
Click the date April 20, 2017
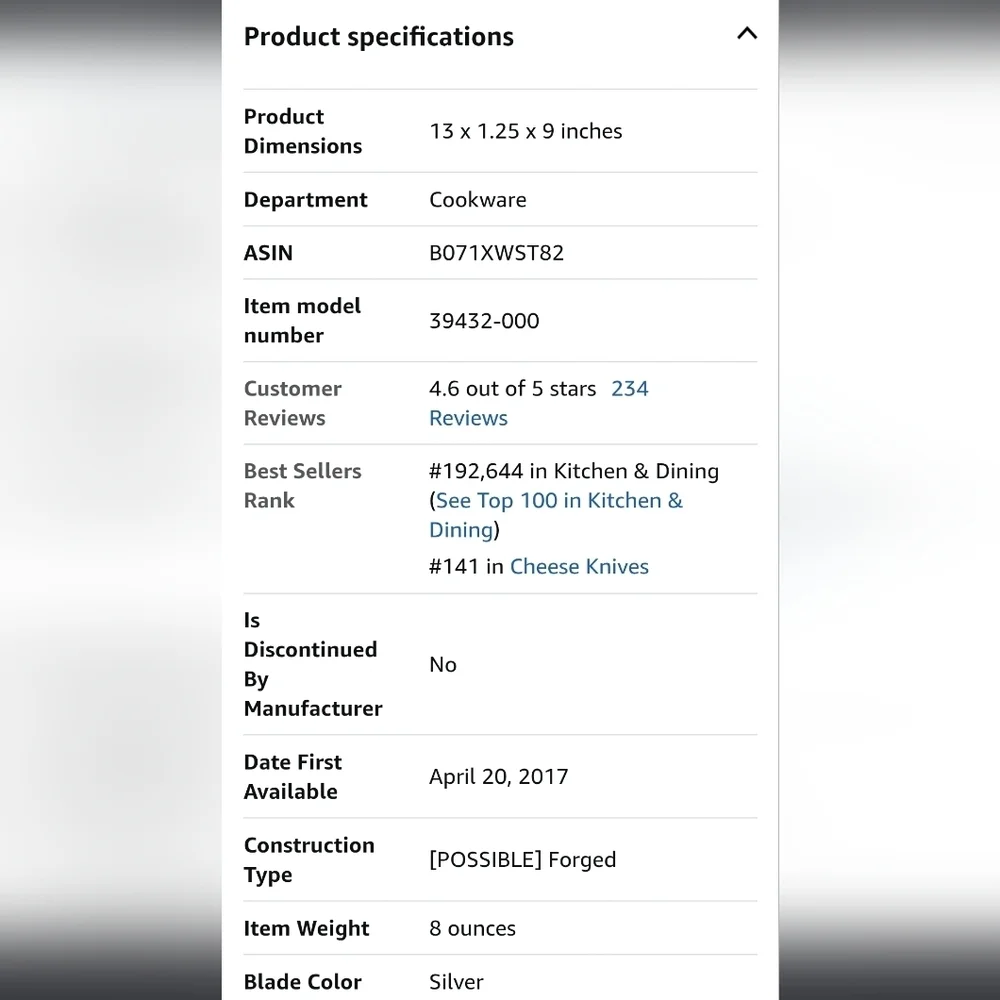pyautogui.click(x=498, y=777)
